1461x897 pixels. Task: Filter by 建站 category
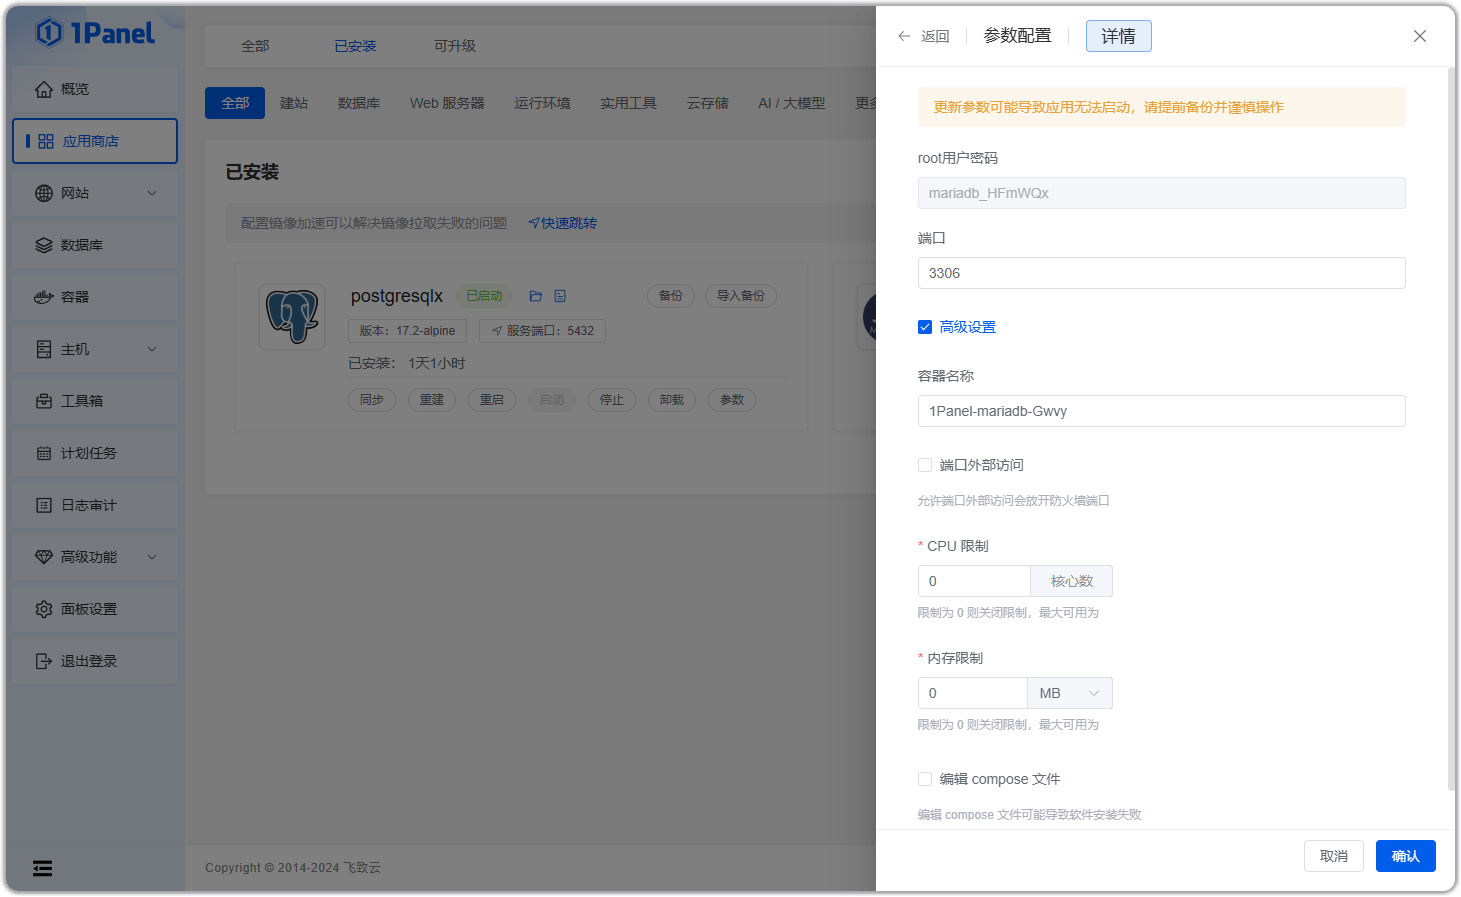tap(294, 103)
